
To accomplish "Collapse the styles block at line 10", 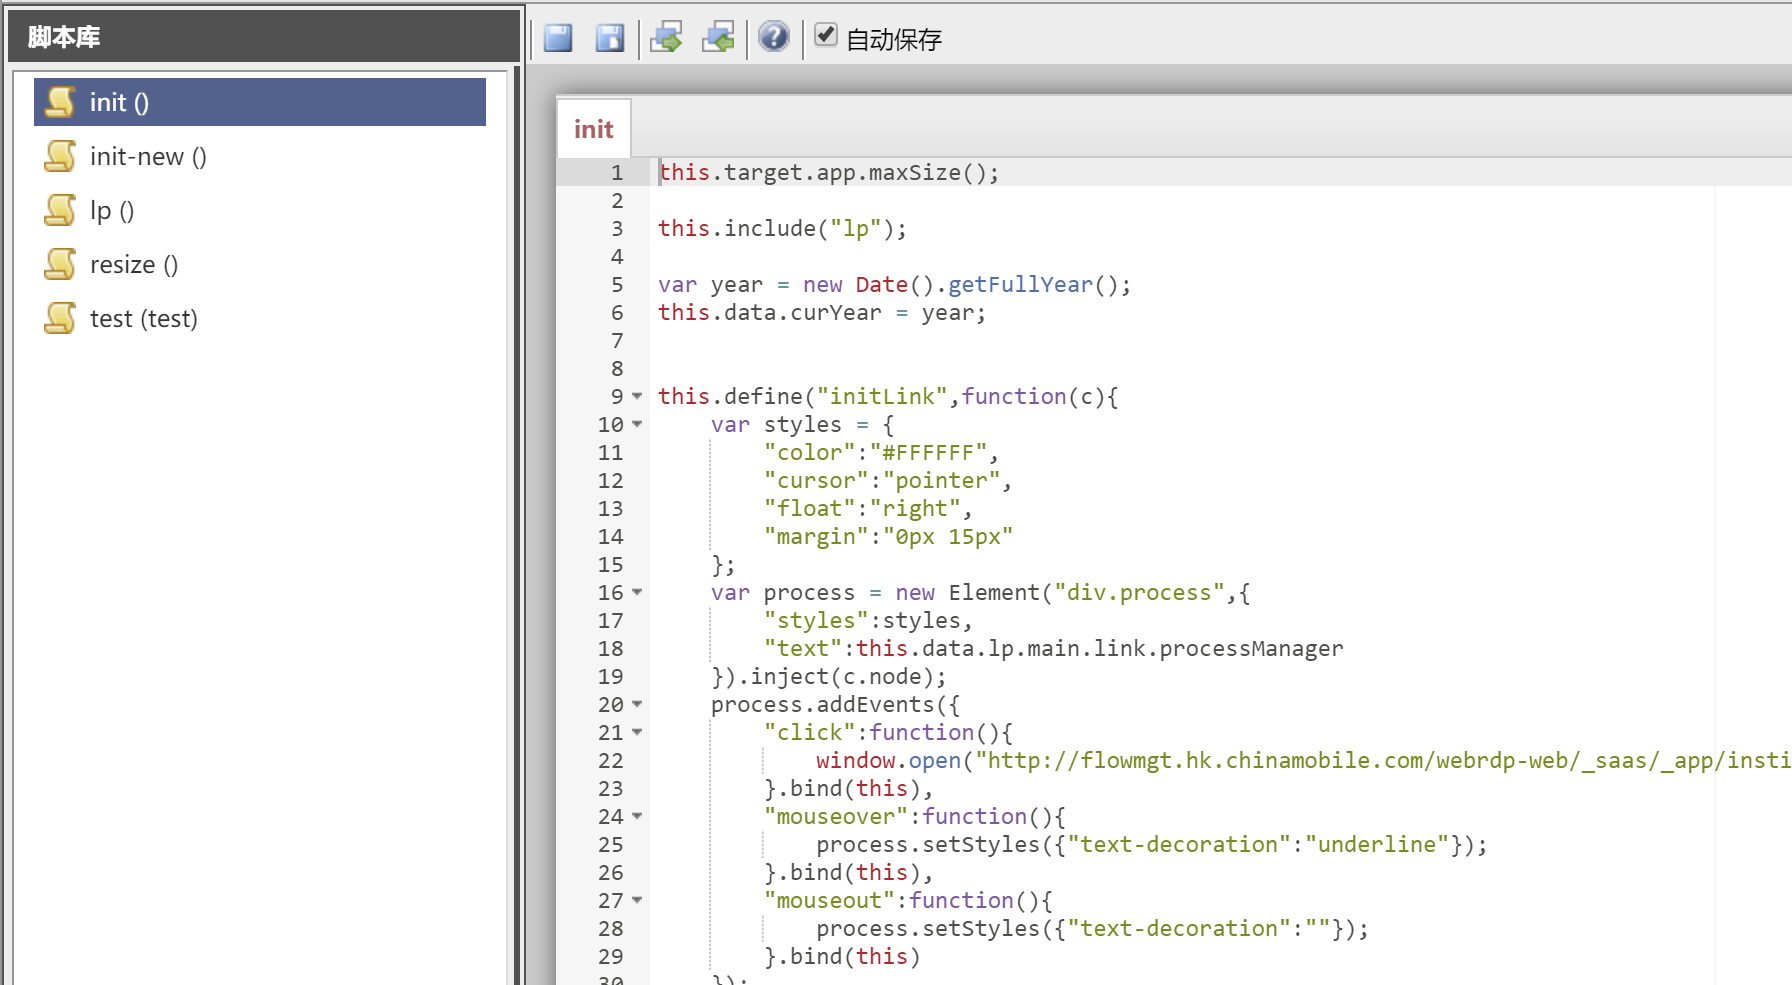I will point(637,424).
